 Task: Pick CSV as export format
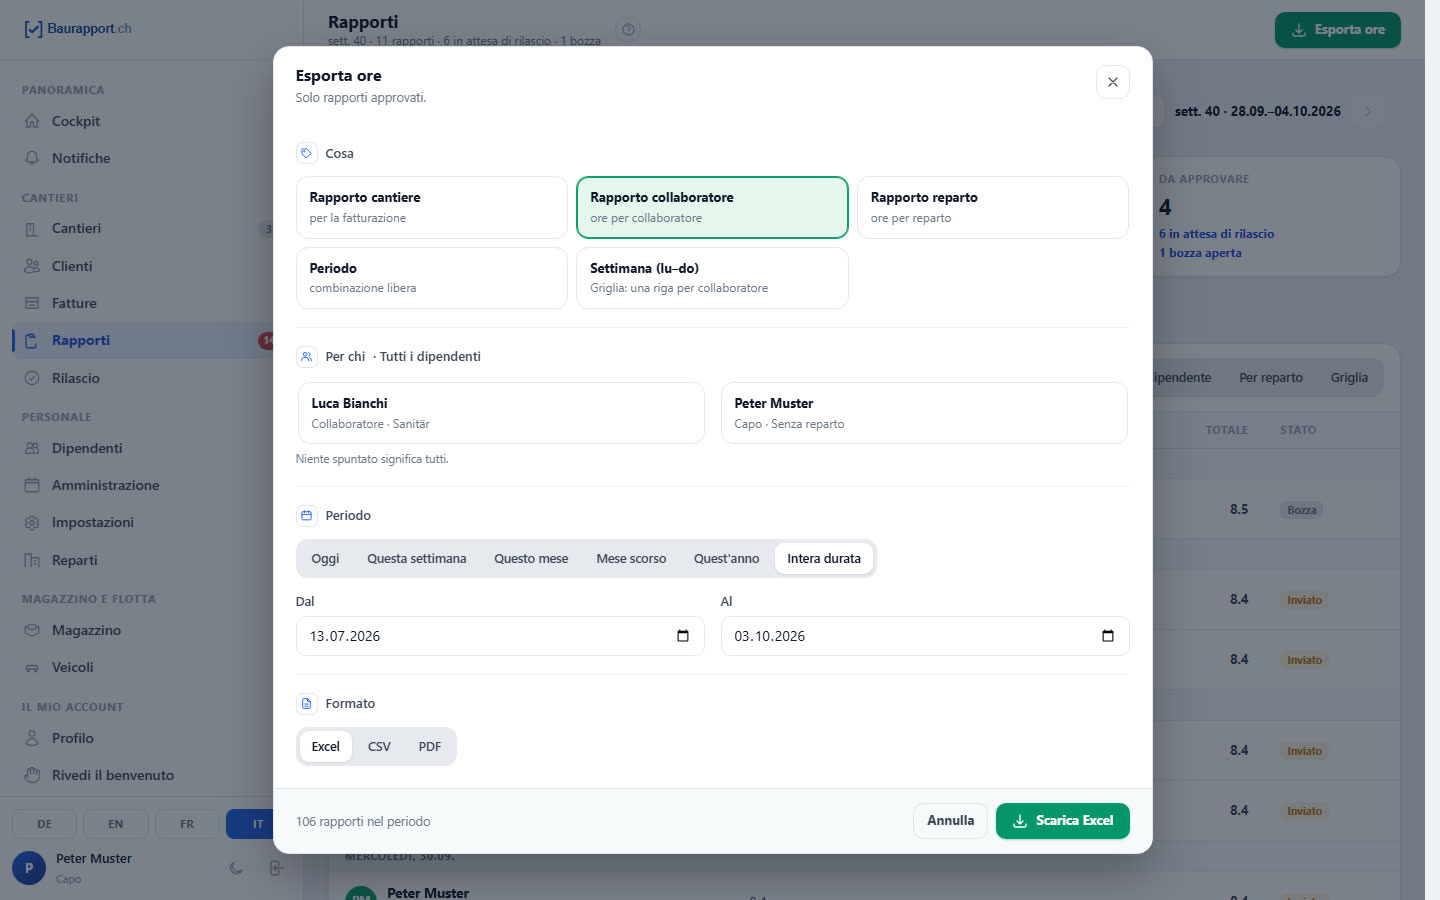click(x=379, y=747)
